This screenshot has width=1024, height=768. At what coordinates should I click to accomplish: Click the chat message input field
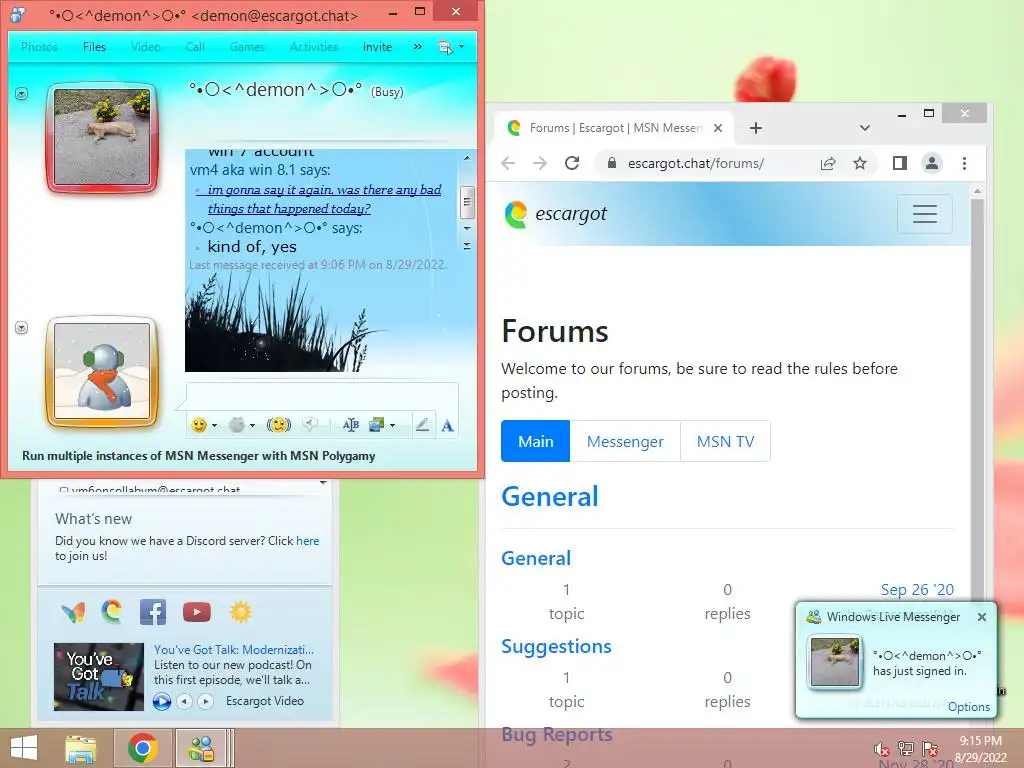pos(322,397)
